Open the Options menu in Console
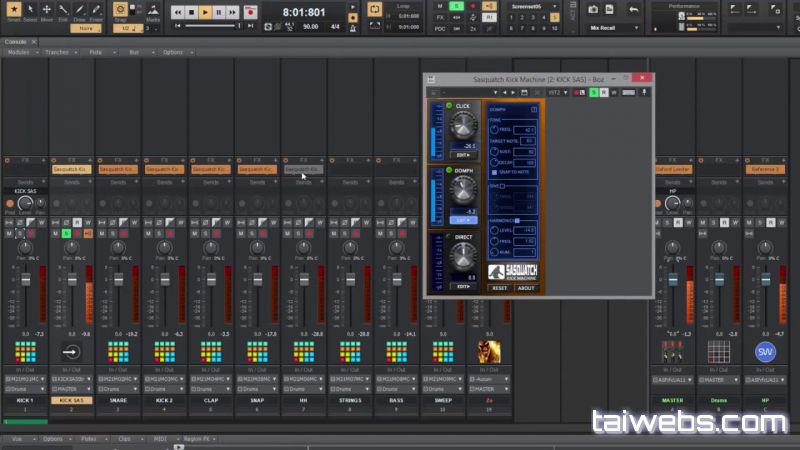 coord(172,51)
